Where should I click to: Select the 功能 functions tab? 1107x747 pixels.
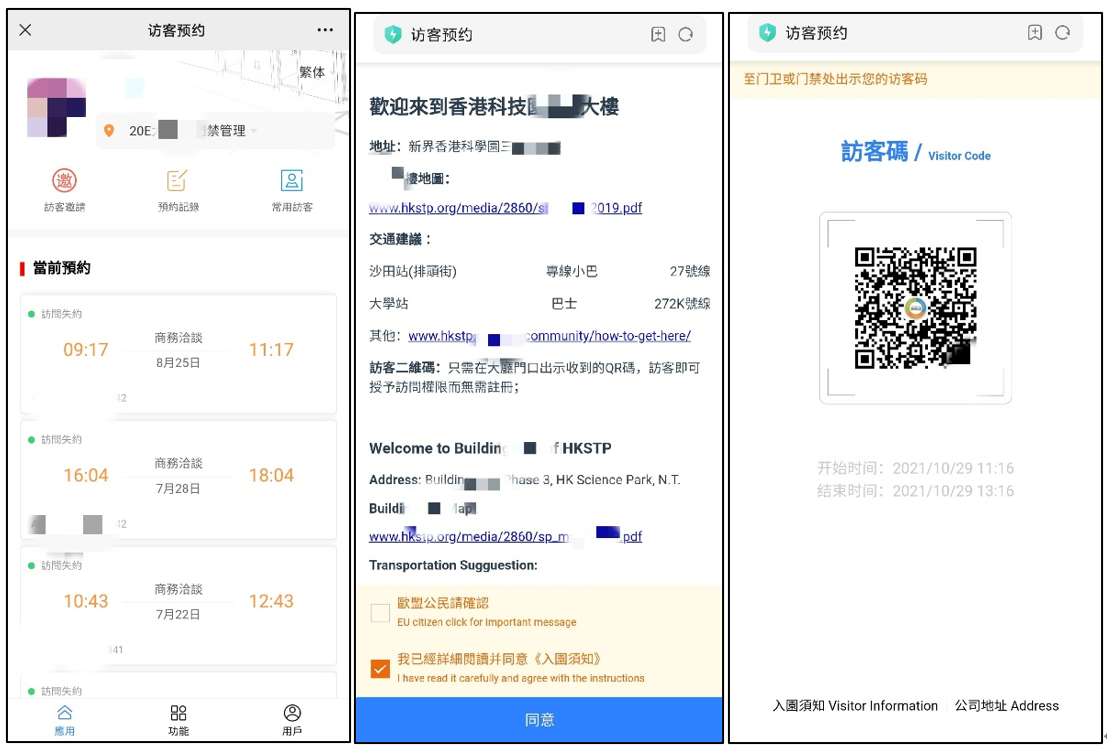178,719
